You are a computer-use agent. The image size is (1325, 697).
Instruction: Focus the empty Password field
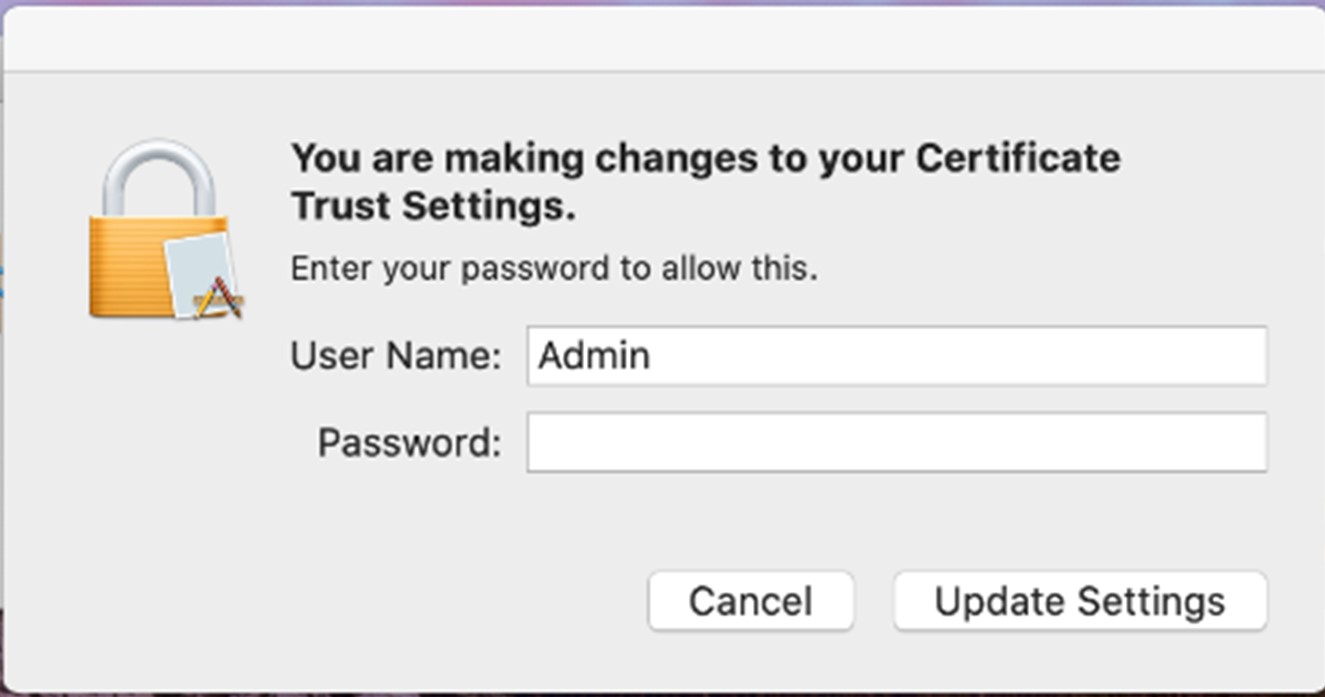[897, 441]
